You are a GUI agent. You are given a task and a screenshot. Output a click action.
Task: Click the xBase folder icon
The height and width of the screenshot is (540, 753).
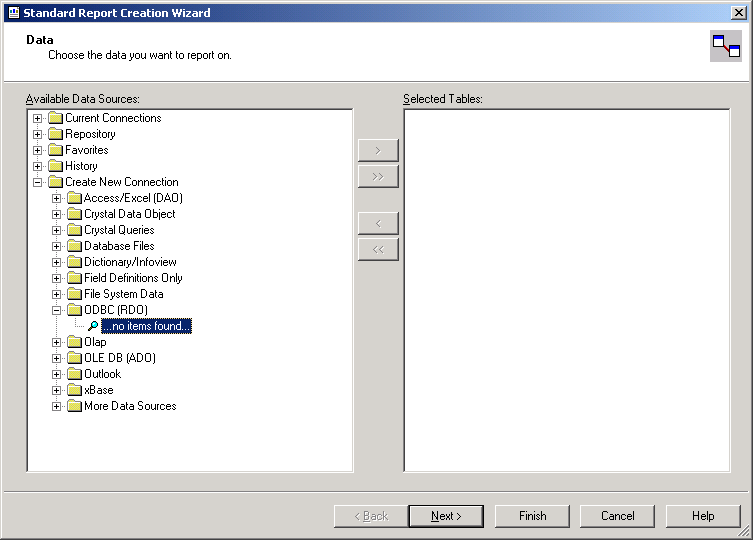click(74, 390)
